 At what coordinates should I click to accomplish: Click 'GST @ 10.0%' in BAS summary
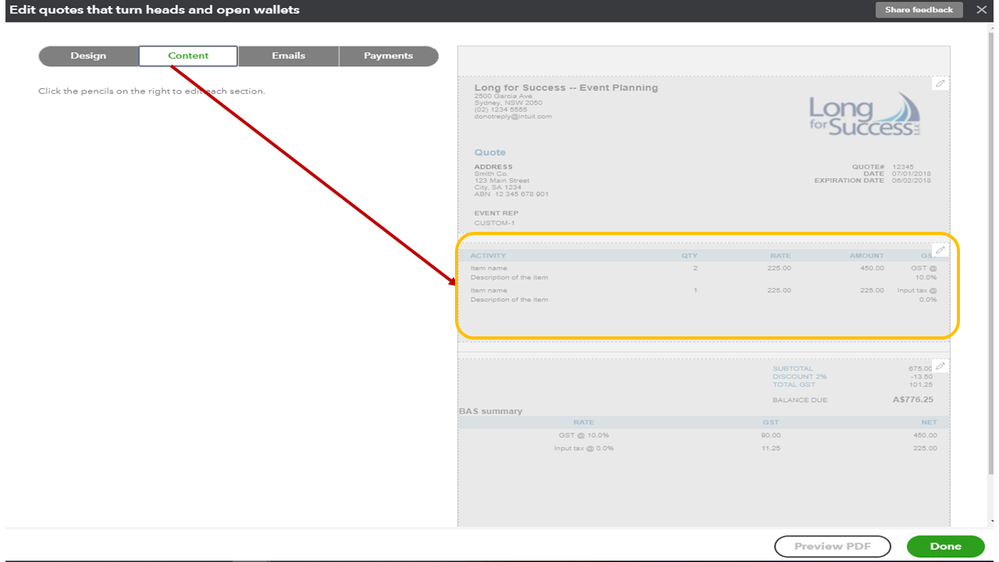(x=584, y=435)
